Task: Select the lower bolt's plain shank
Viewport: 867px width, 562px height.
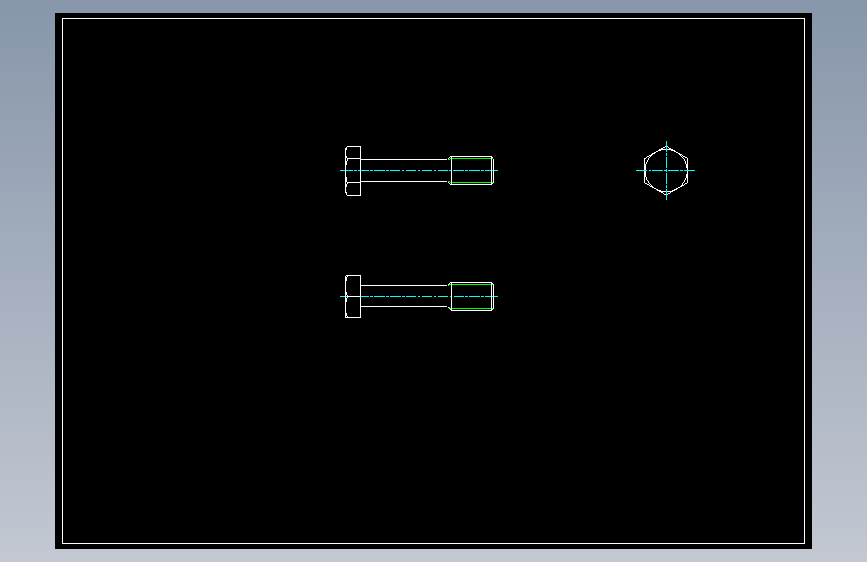Action: pos(405,296)
